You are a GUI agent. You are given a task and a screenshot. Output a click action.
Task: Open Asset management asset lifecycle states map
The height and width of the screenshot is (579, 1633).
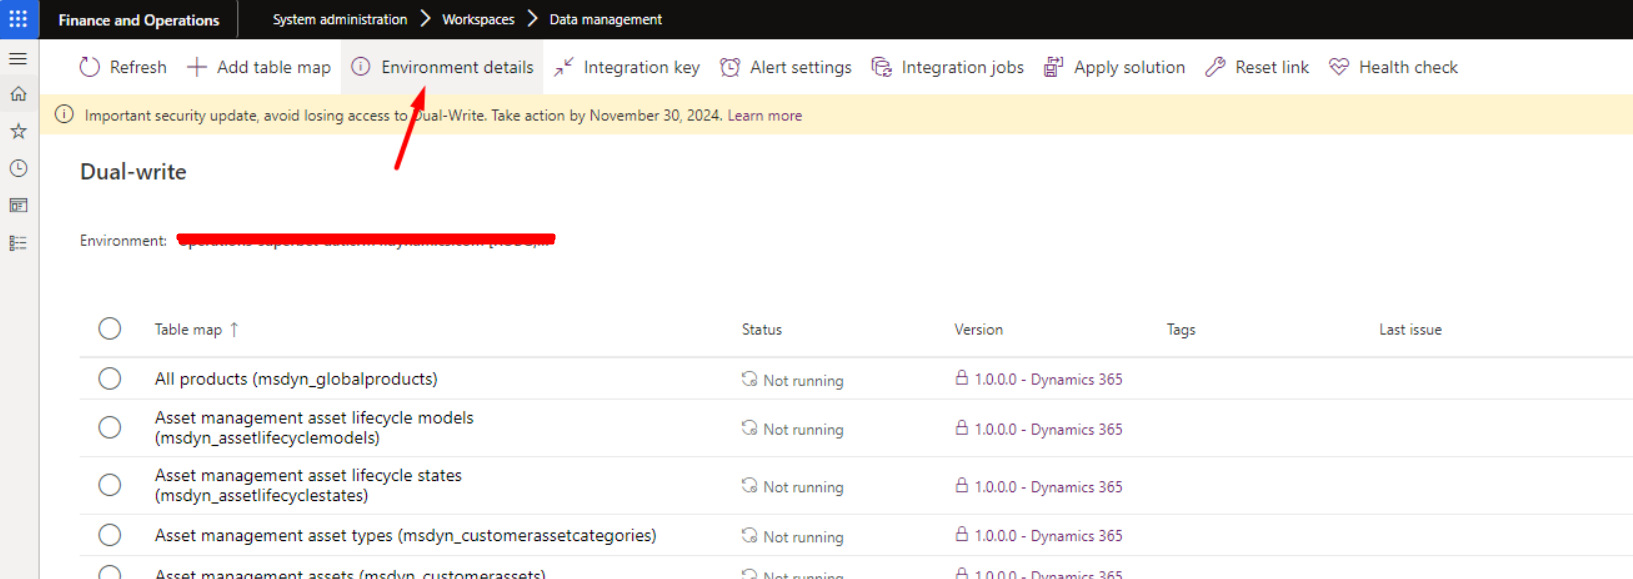pos(308,485)
